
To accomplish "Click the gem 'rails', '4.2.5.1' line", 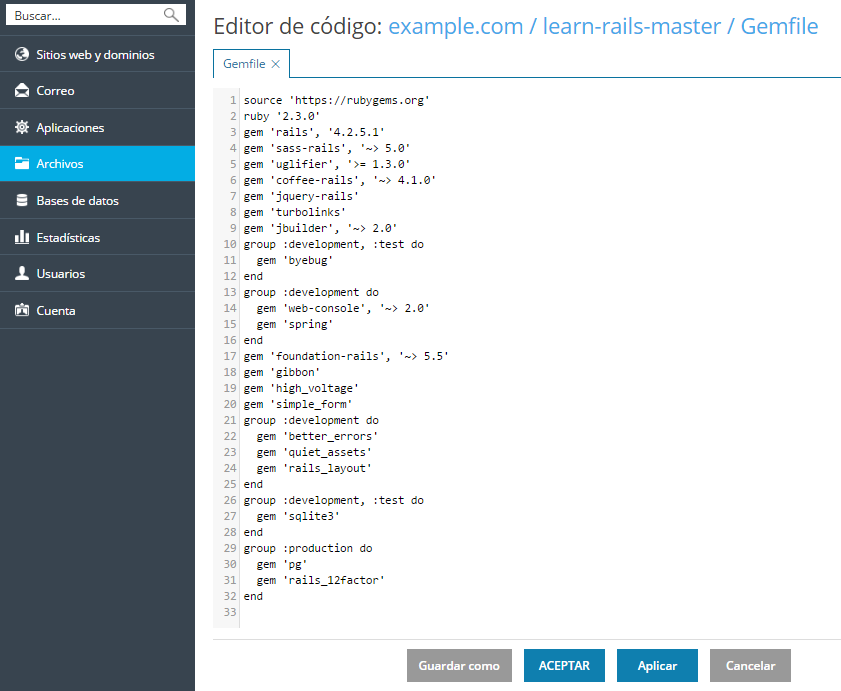I will pyautogui.click(x=314, y=132).
